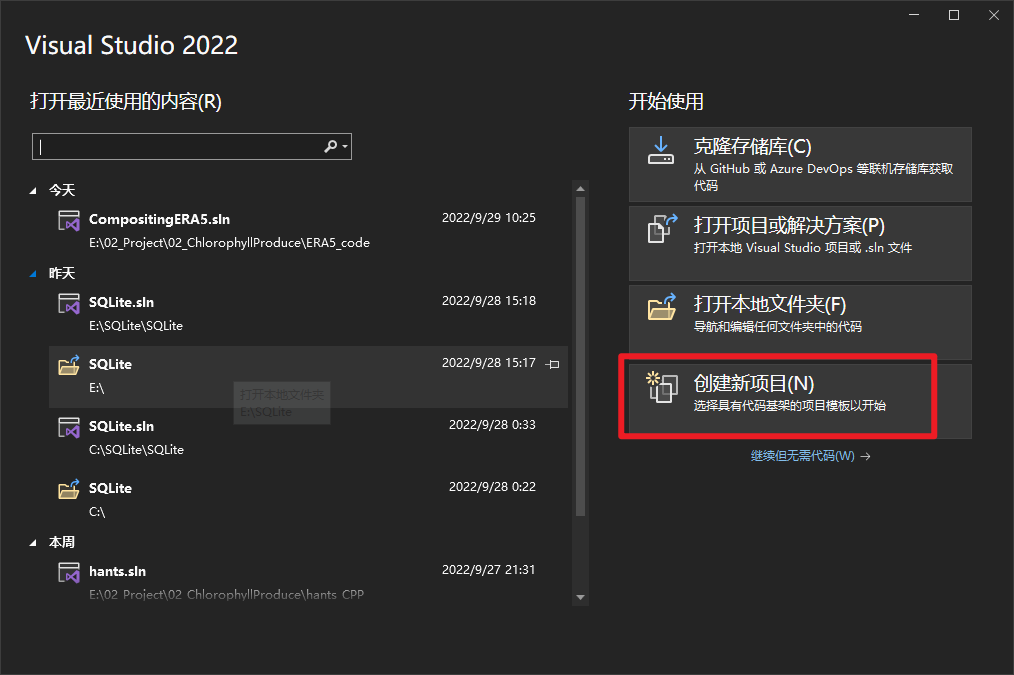Click the Clone repository download icon

(661, 151)
